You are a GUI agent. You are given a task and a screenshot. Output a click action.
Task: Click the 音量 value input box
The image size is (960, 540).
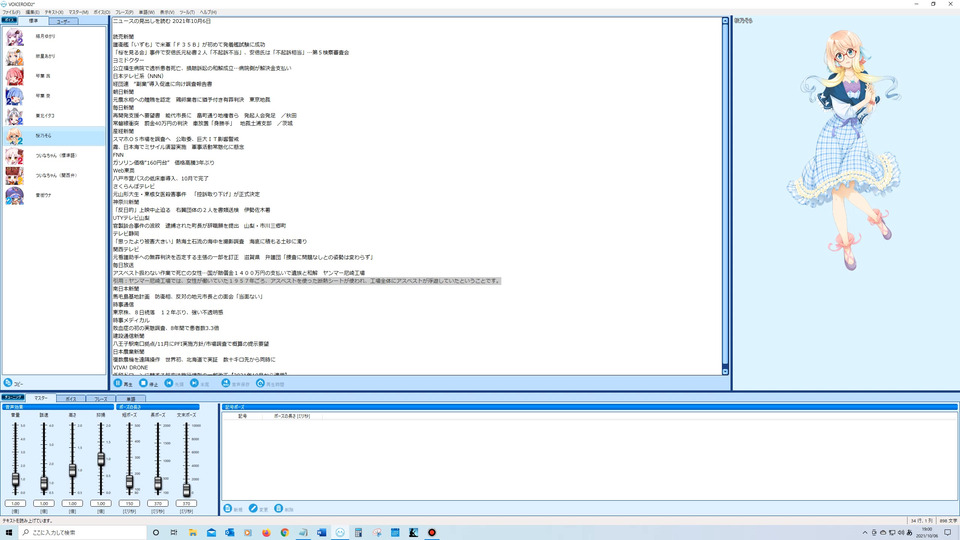pos(15,503)
